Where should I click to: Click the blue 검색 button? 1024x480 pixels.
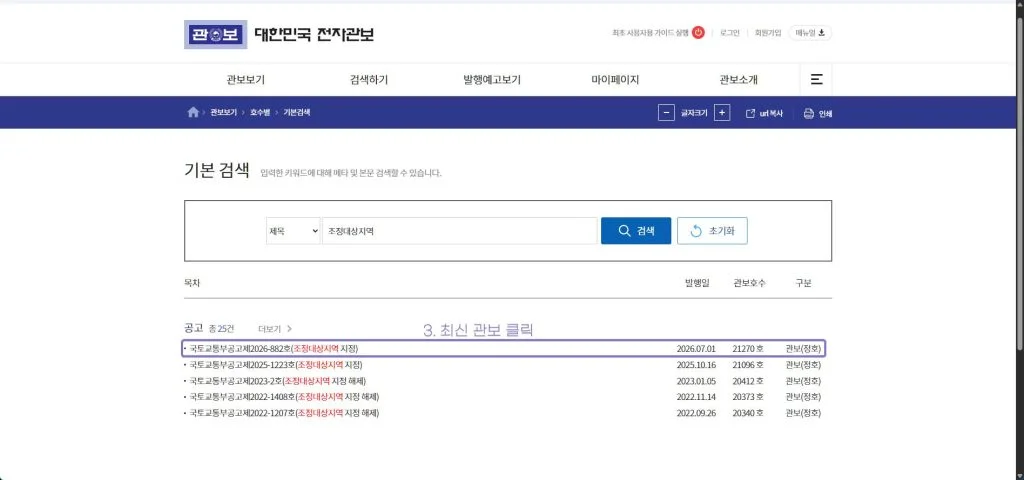coord(636,231)
